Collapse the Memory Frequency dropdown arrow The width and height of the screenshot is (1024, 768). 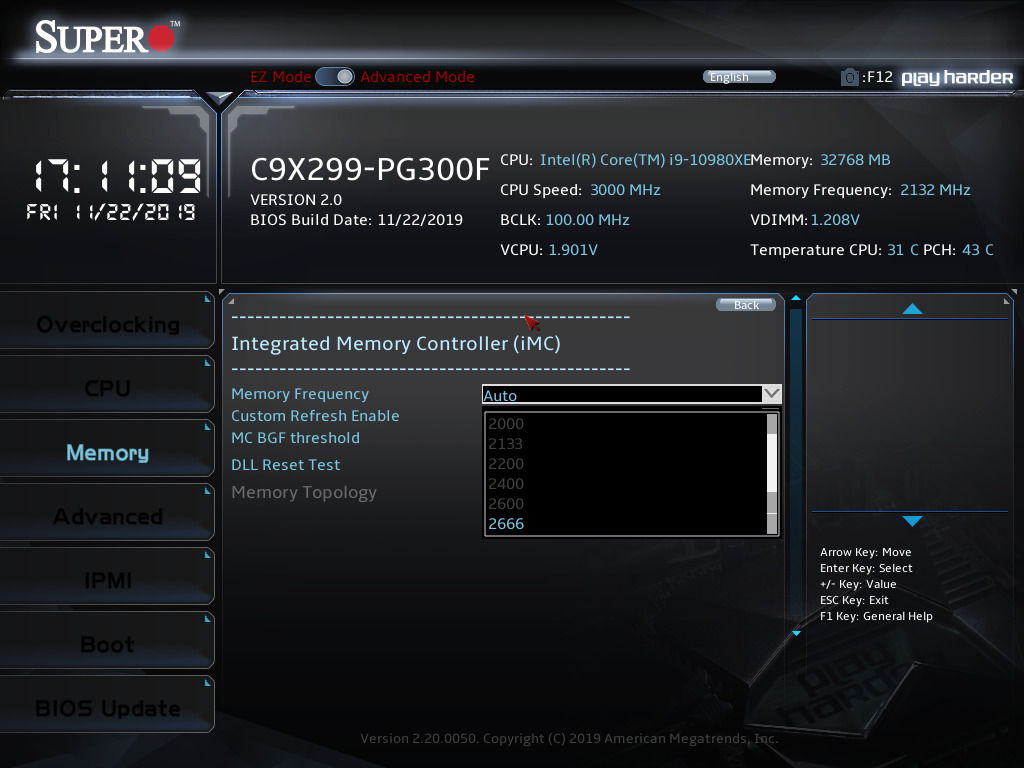[x=771, y=394]
